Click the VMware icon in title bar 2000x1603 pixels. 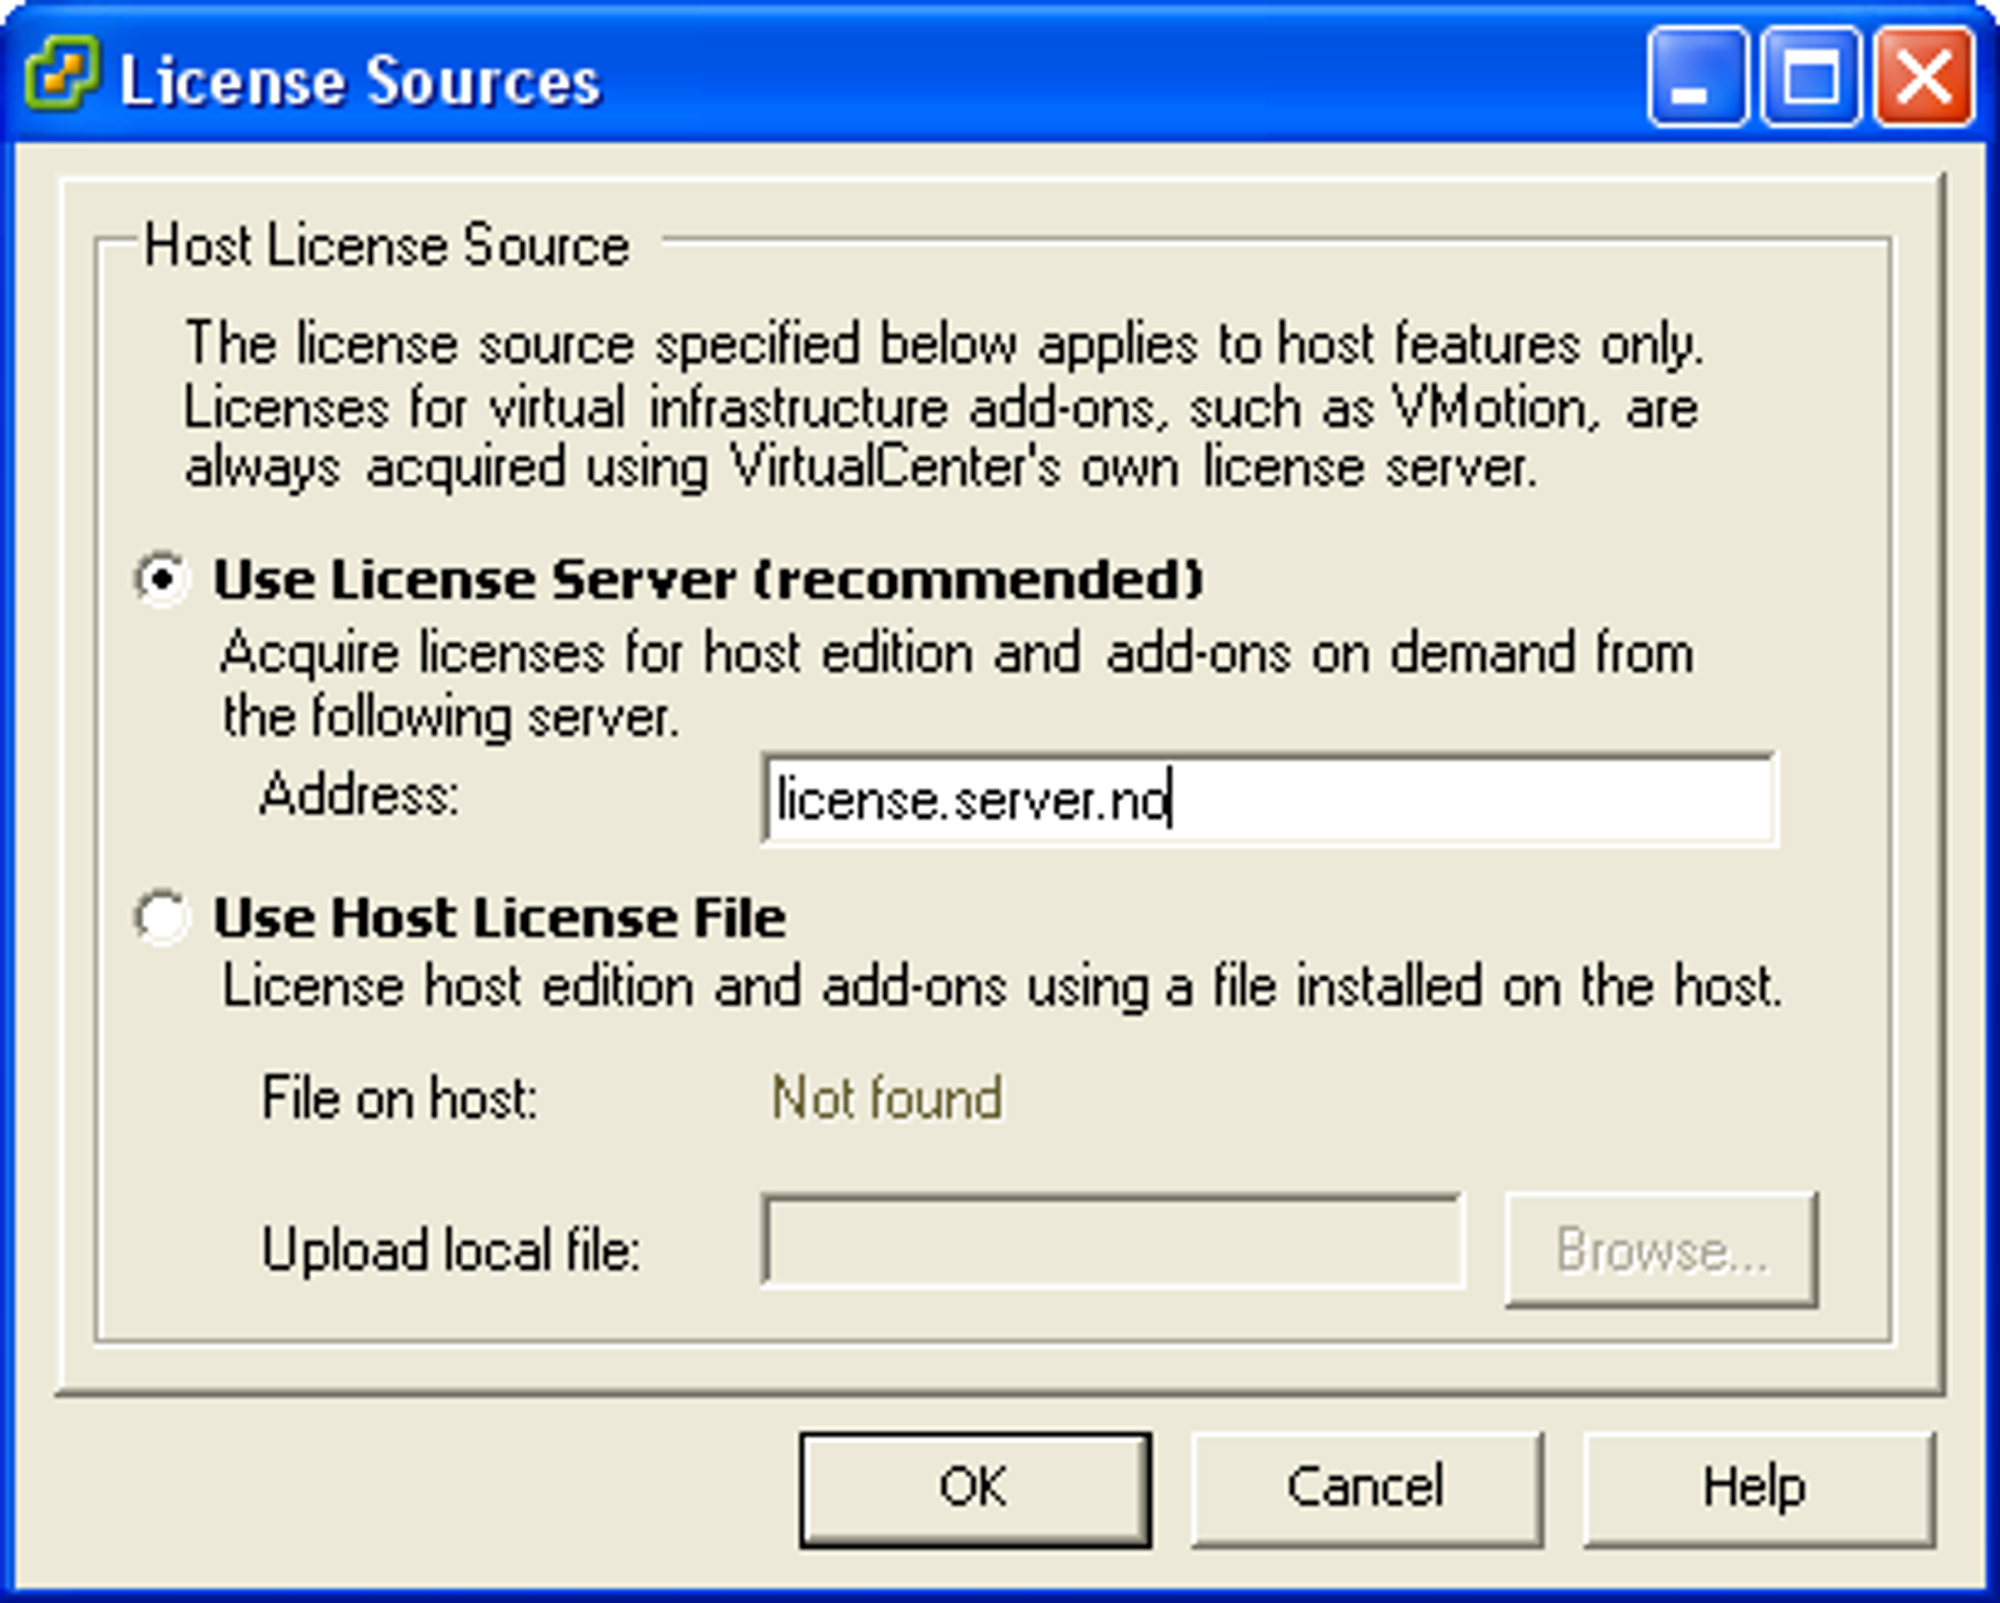click(x=62, y=74)
